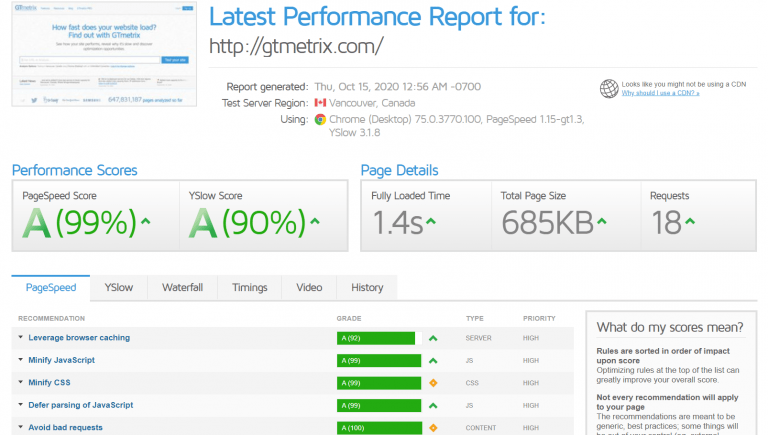Image resolution: width=768 pixels, height=435 pixels.
Task: Click 'What do my scores mean?' heading
Action: tap(670, 327)
